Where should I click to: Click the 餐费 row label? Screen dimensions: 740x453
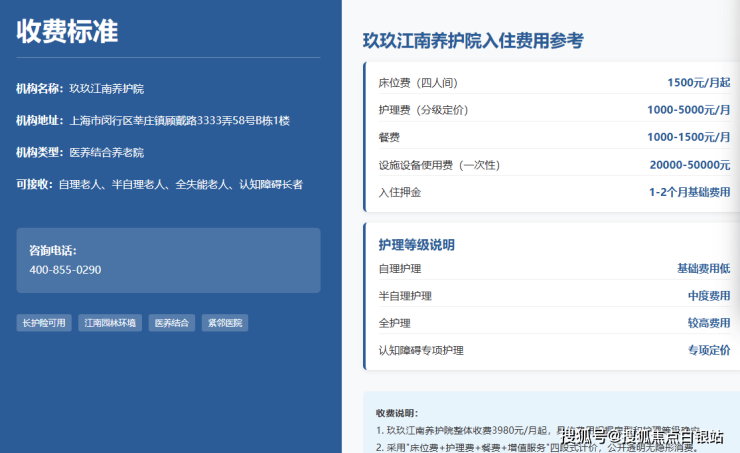click(x=389, y=137)
